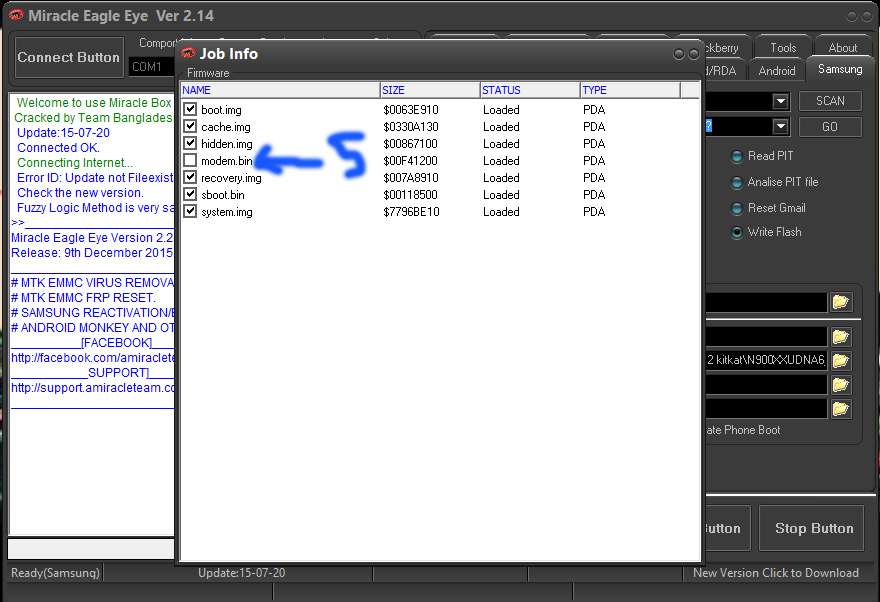Click the Connect Button

[x=69, y=57]
